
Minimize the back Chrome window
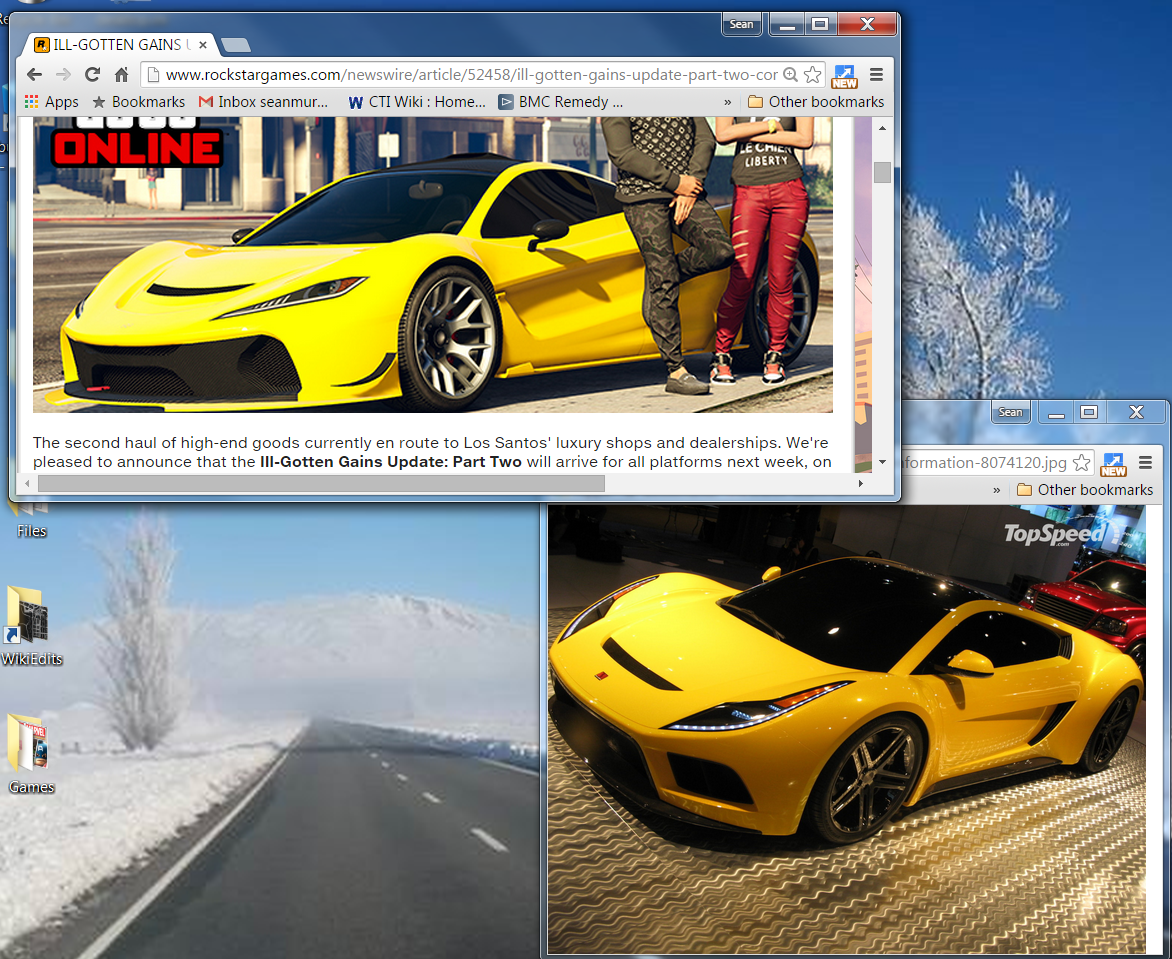click(1056, 413)
